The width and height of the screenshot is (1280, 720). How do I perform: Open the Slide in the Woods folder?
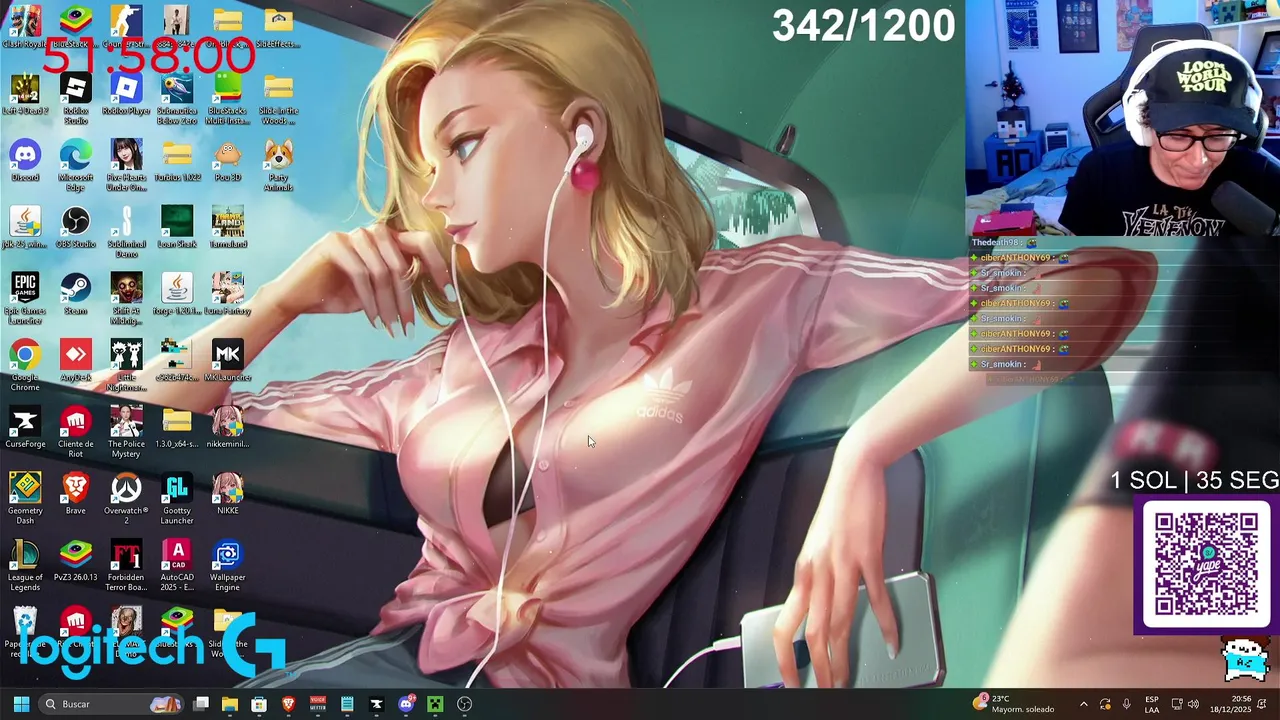tap(278, 99)
